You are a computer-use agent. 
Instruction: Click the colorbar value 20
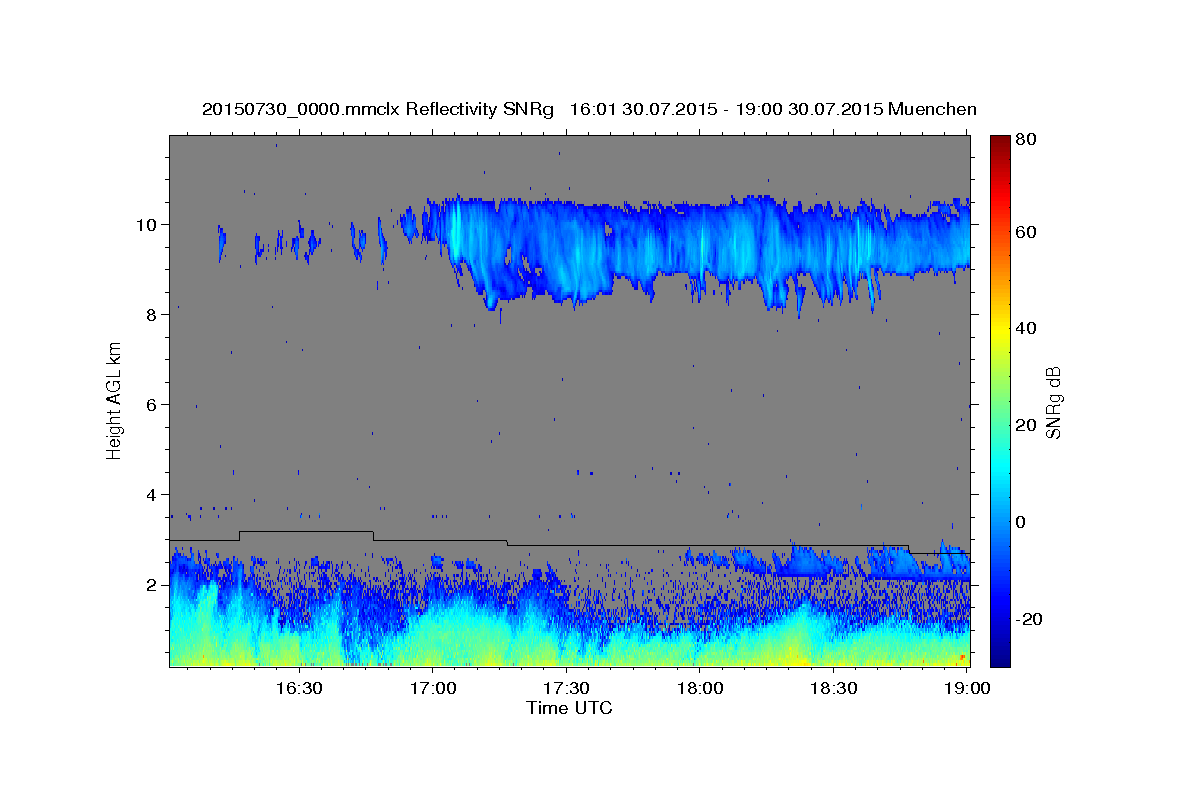pyautogui.click(x=1025, y=425)
